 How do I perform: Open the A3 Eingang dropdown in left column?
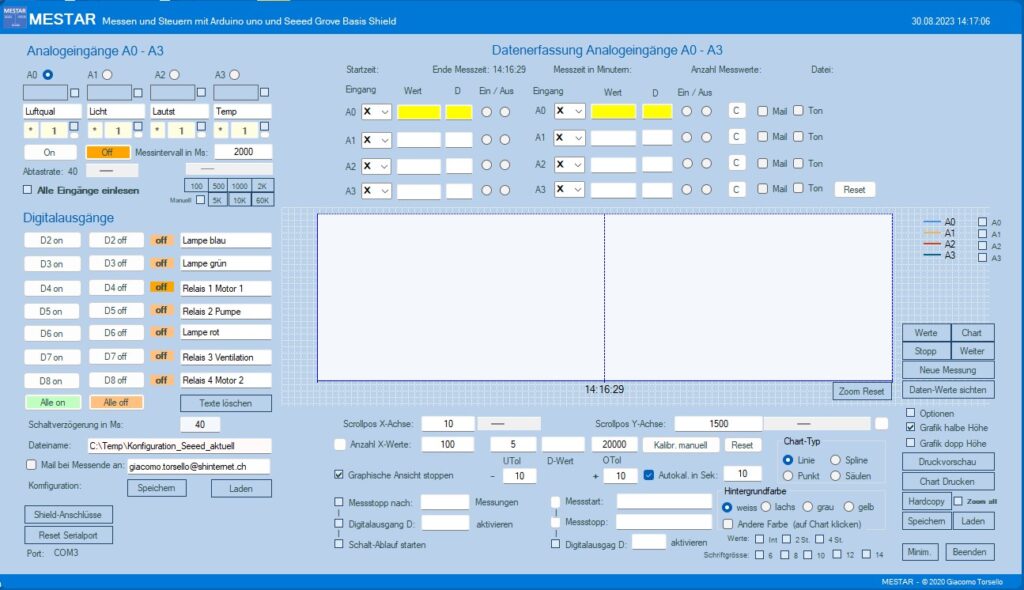pos(376,191)
